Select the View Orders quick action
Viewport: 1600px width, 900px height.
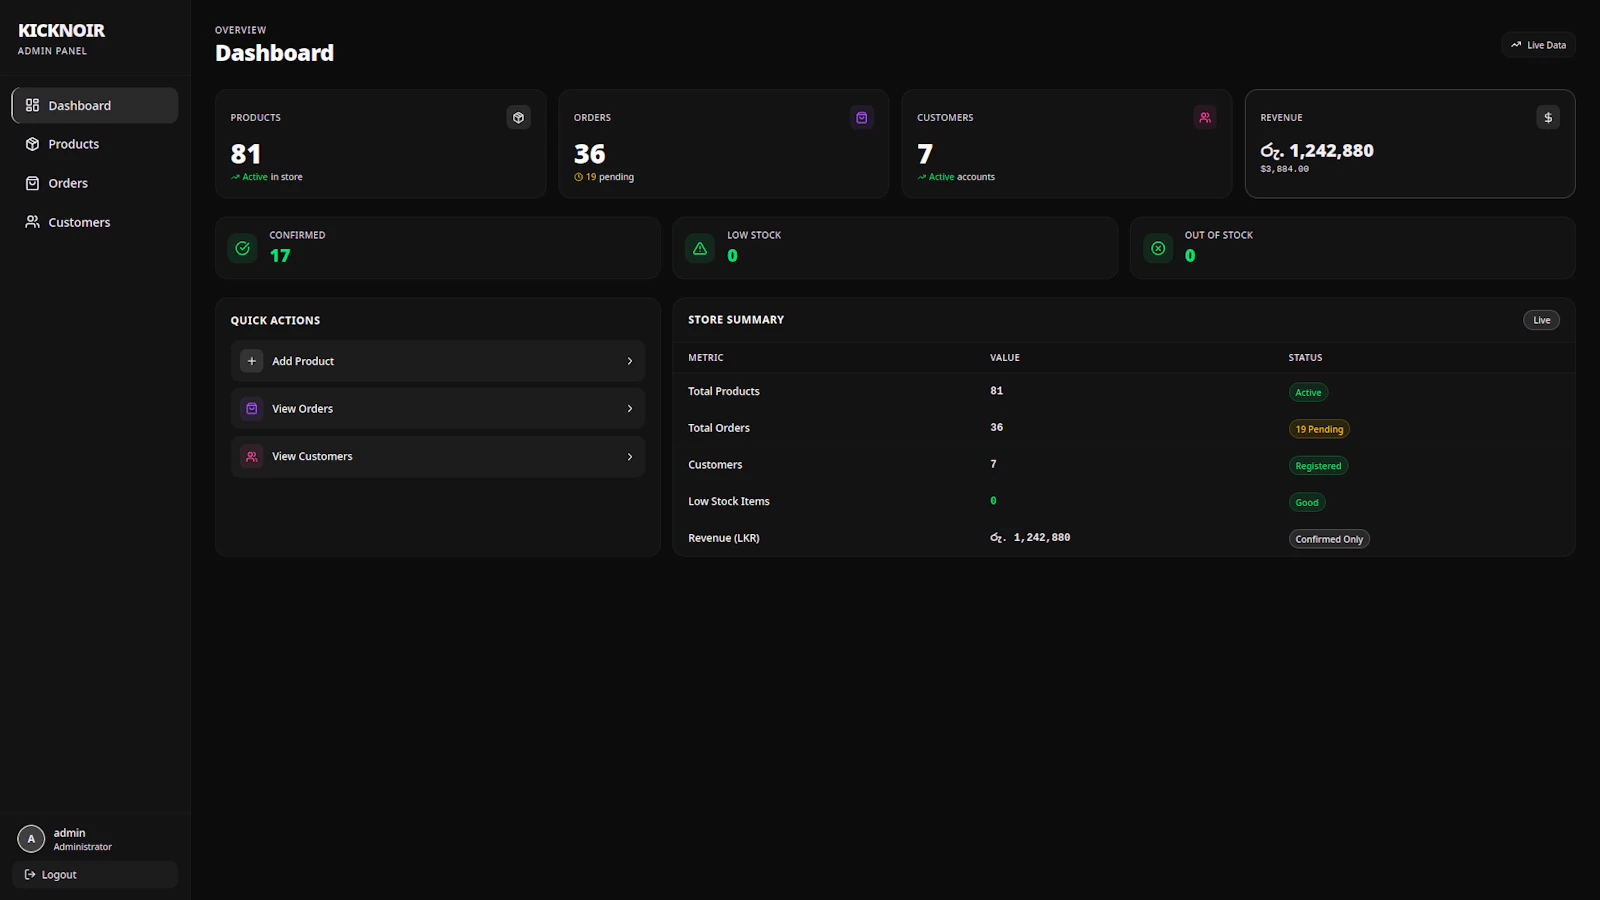tap(438, 409)
